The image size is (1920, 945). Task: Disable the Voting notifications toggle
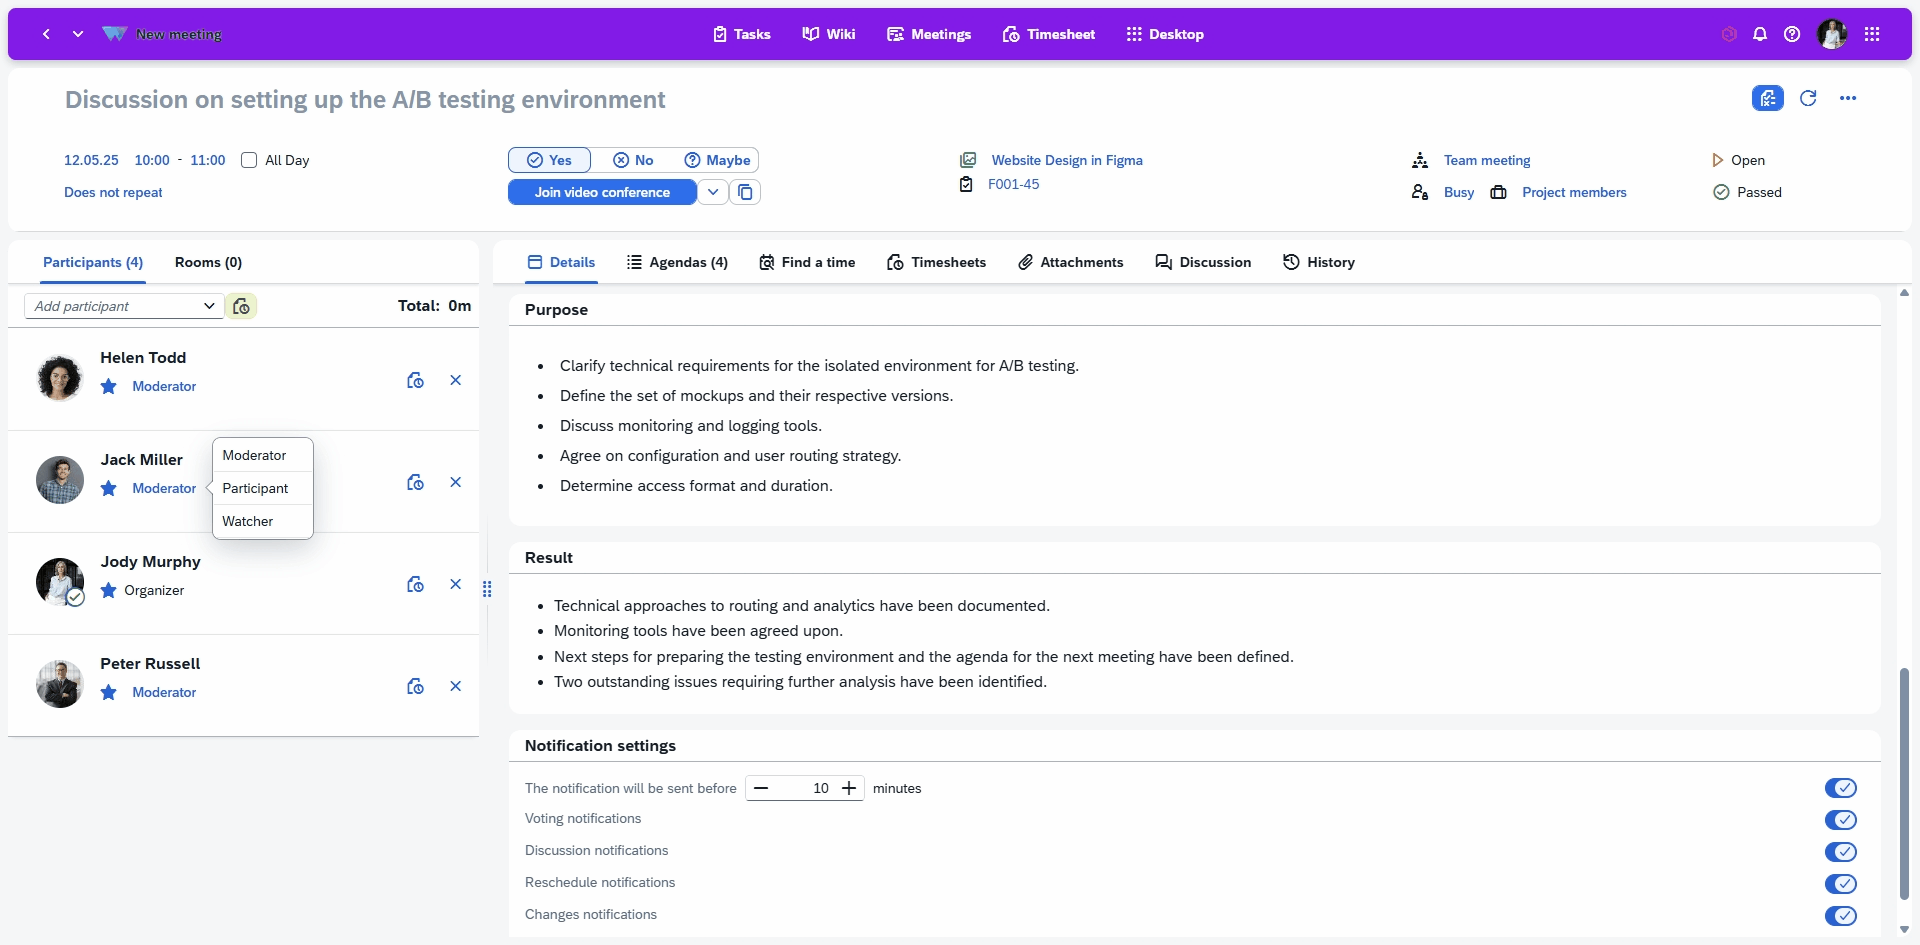click(1840, 820)
